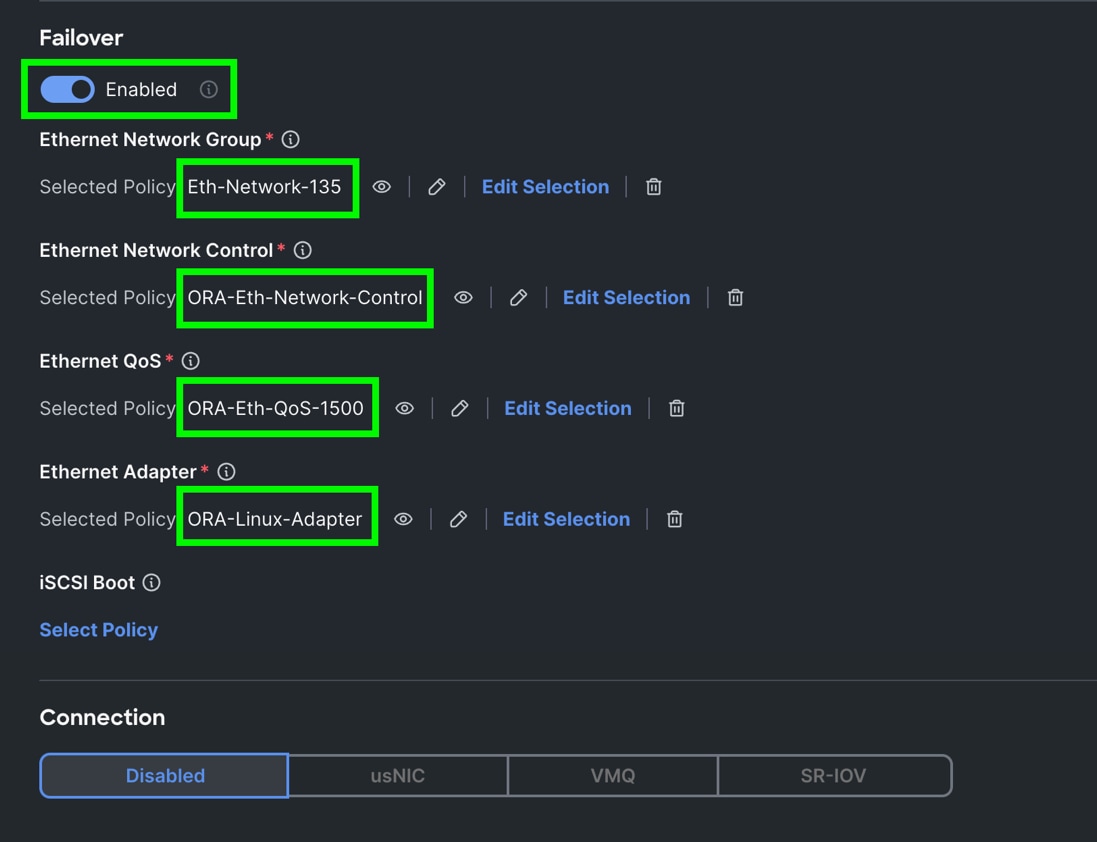Image resolution: width=1097 pixels, height=842 pixels.
Task: Click Edit Selection for Ethernet Network Group
Action: (x=545, y=187)
